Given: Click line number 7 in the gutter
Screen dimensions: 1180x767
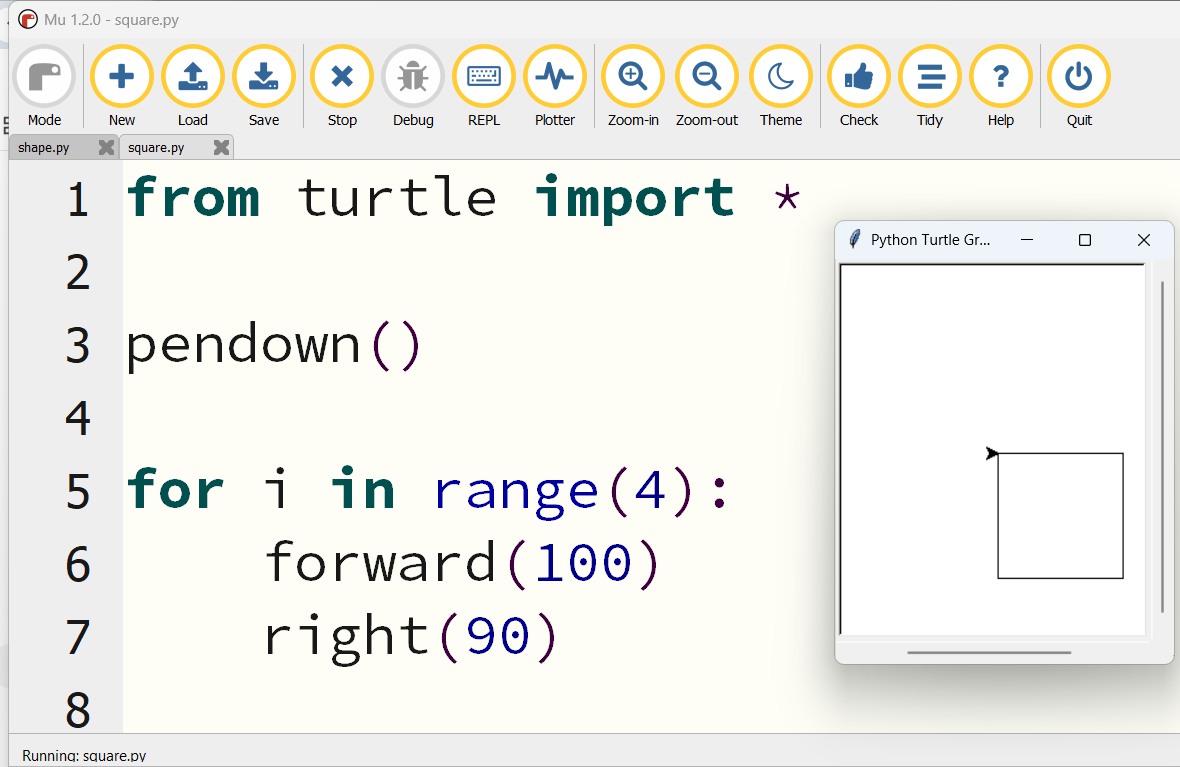Looking at the screenshot, I should point(78,638).
